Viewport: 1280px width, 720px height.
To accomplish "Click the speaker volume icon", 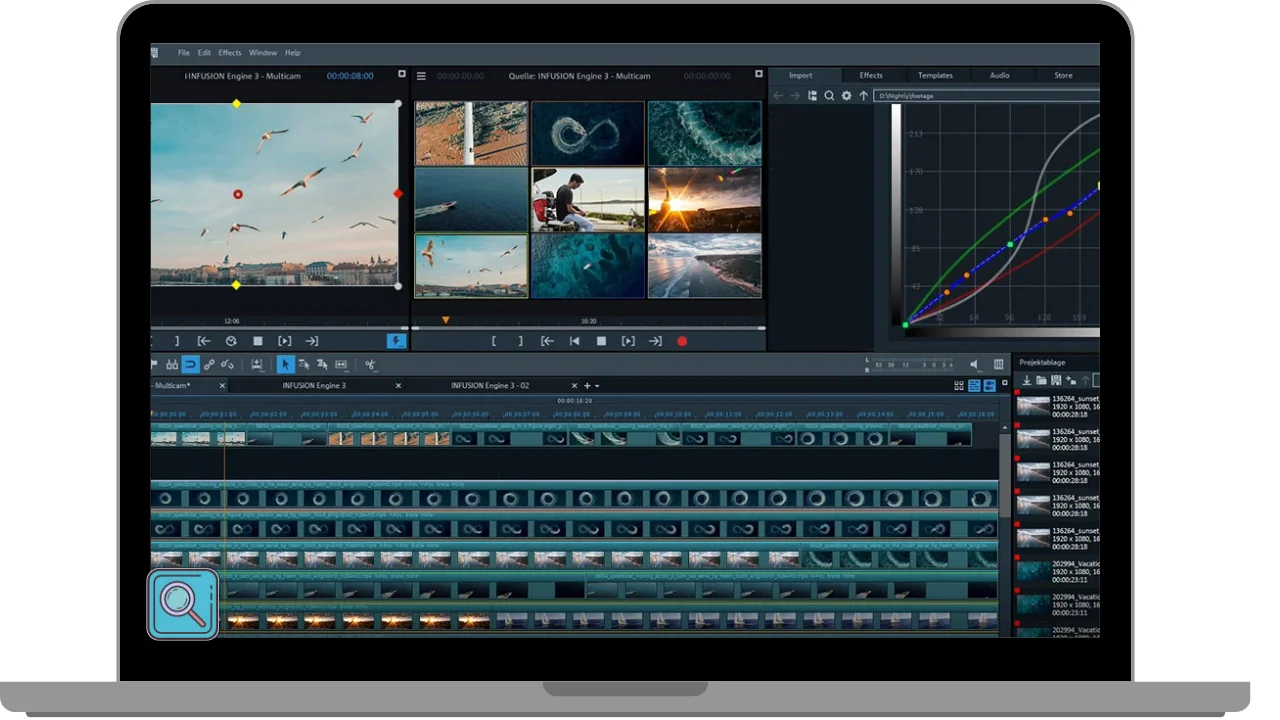I will pyautogui.click(x=975, y=365).
